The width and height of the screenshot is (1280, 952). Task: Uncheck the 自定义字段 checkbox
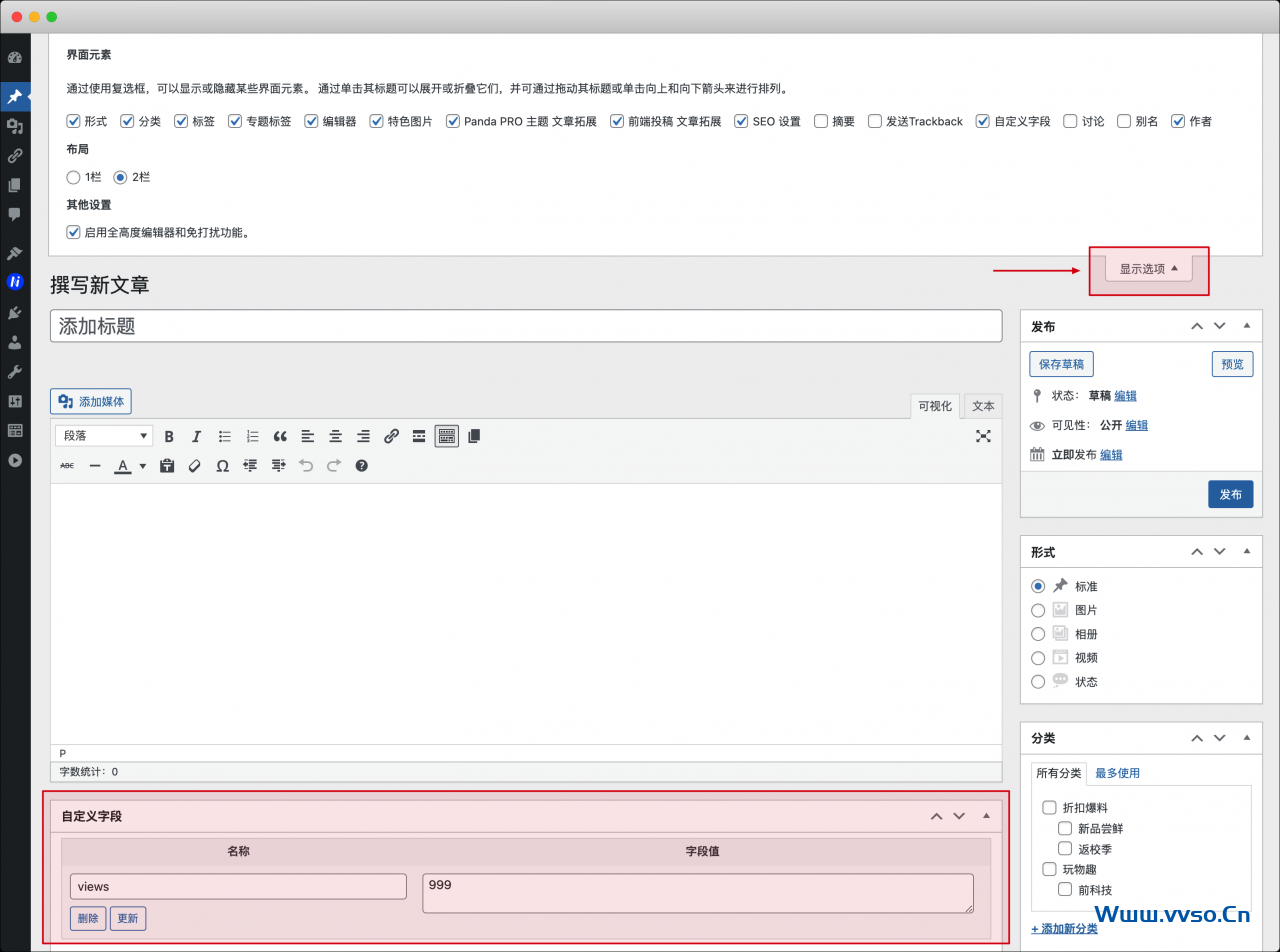coord(983,121)
